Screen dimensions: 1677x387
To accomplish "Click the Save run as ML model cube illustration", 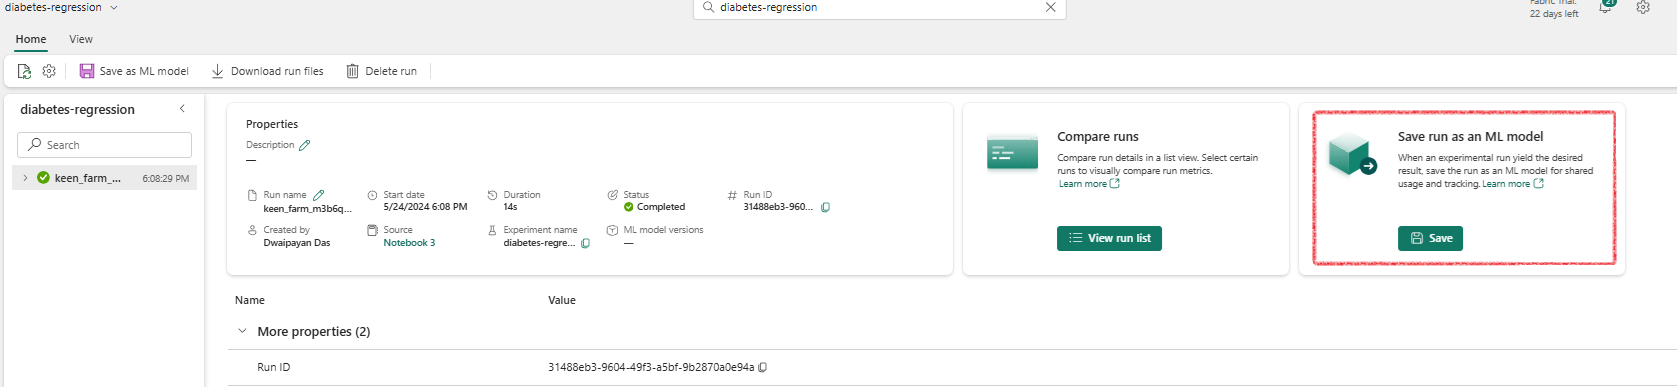I will coord(1352,154).
